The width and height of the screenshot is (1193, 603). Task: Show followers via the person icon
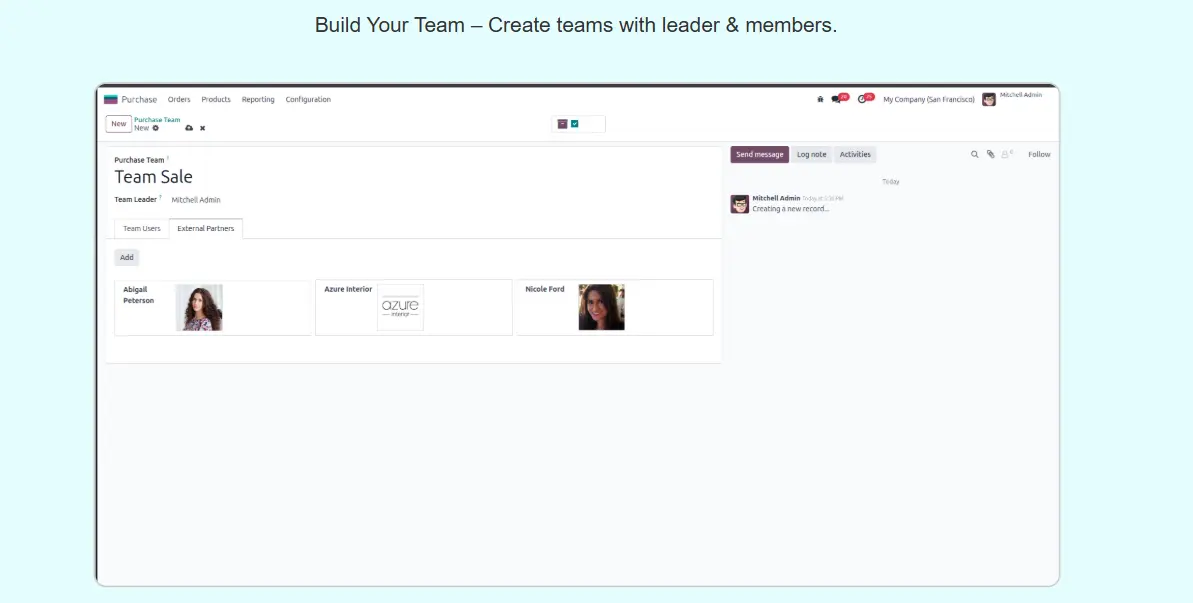pyautogui.click(x=1006, y=154)
